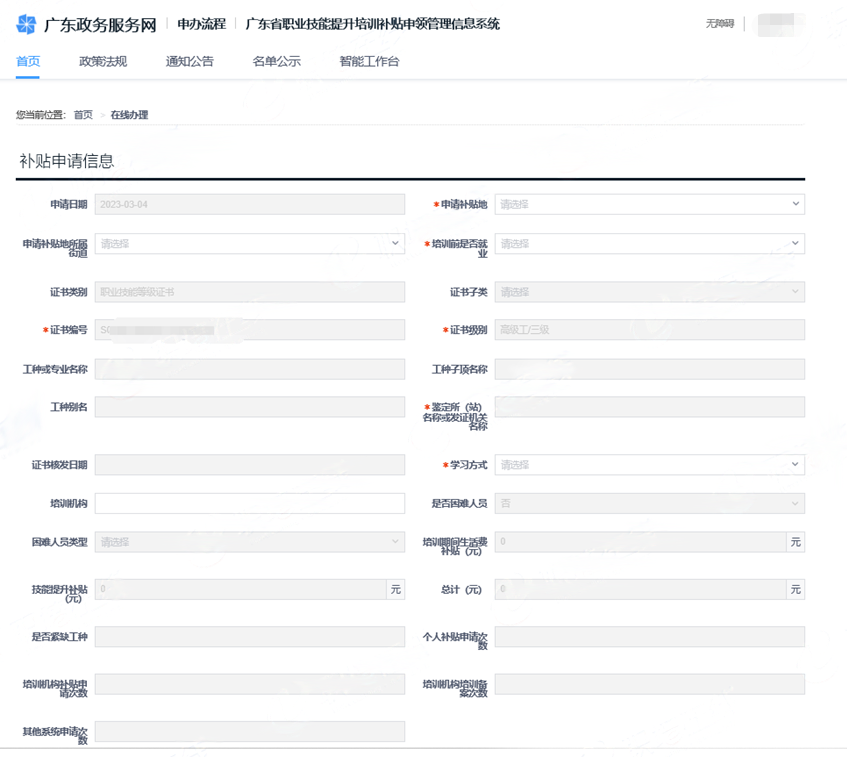Image resolution: width=847 pixels, height=757 pixels.
Task: Open the 智能工作台 tab
Action: (369, 62)
